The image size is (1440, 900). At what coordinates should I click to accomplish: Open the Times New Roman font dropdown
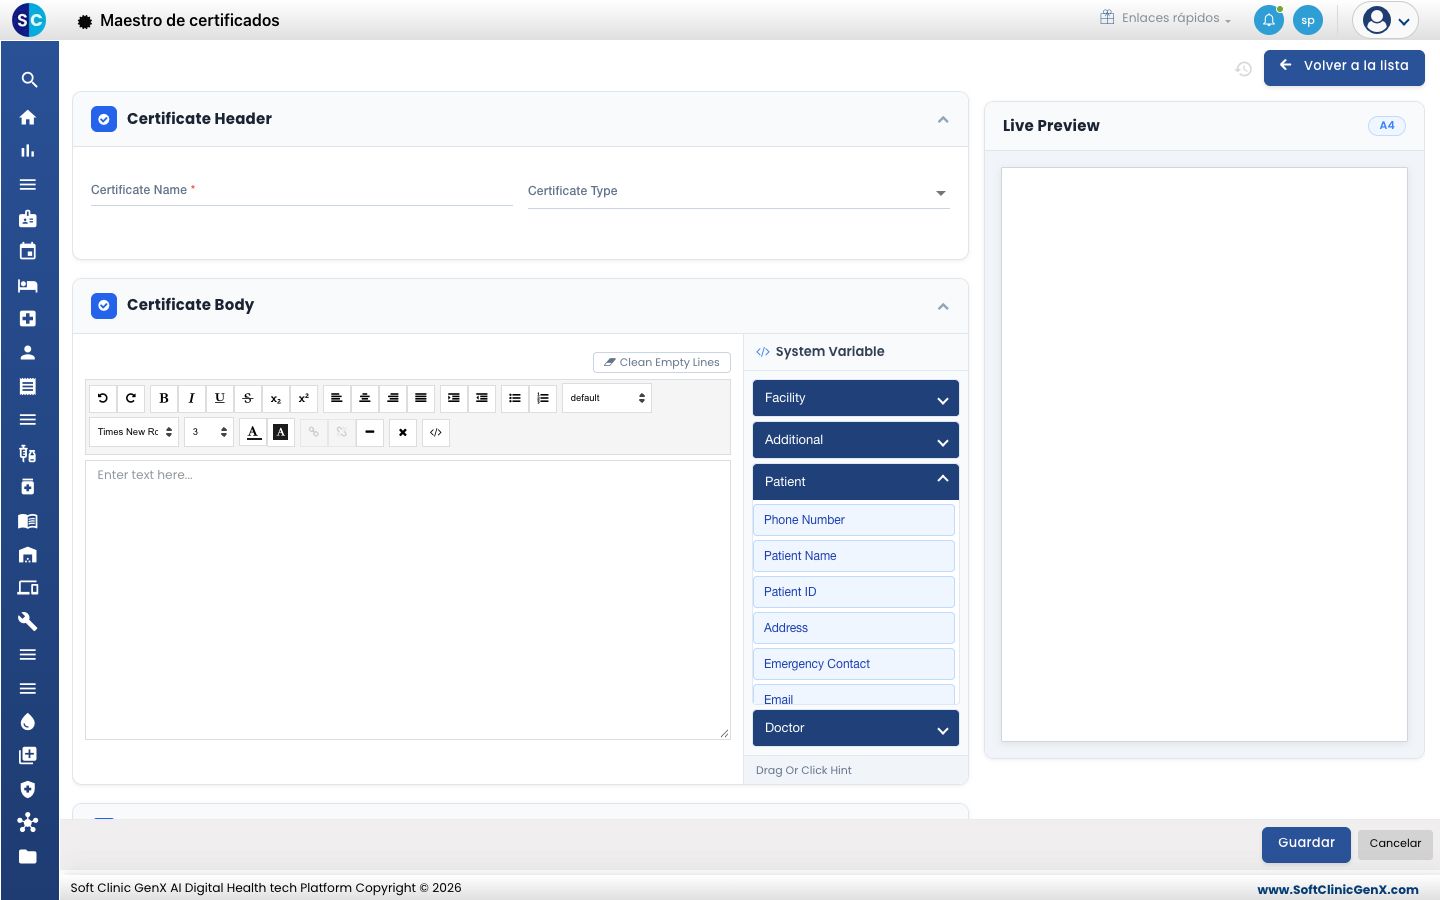click(x=134, y=432)
